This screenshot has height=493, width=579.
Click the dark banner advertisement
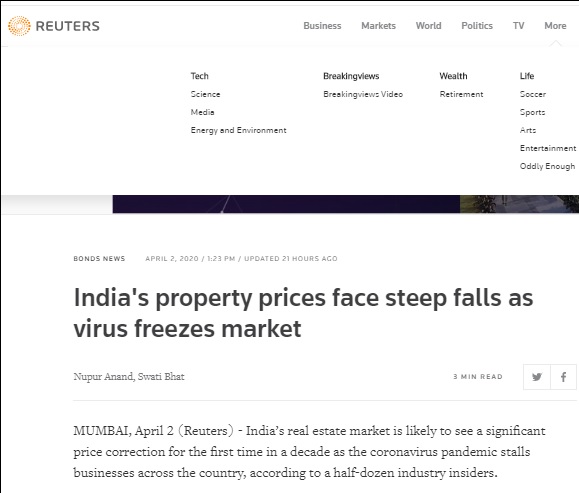(x=286, y=204)
